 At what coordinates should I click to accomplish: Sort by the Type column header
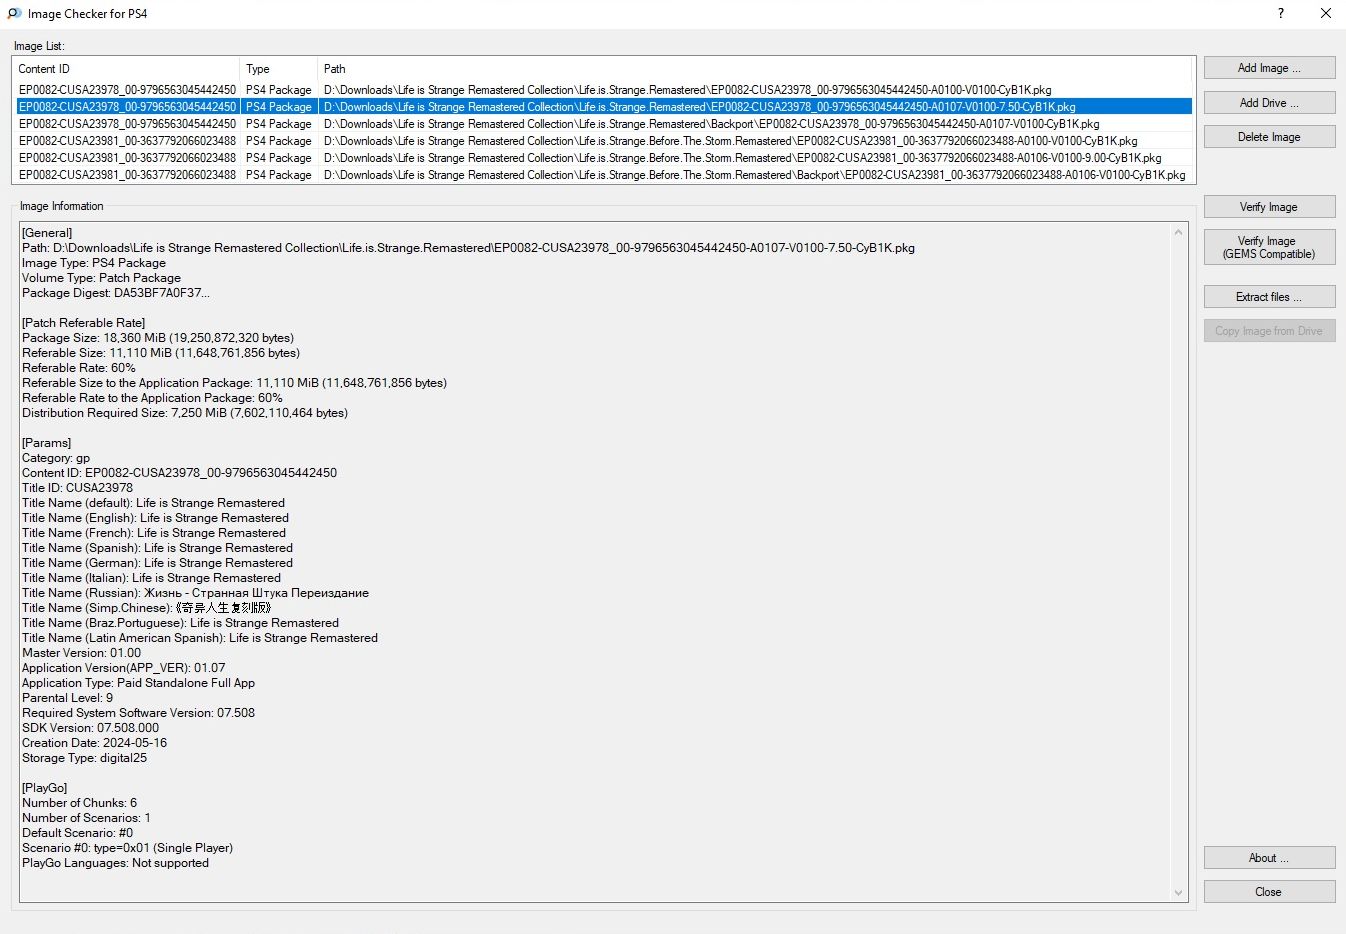(x=279, y=69)
